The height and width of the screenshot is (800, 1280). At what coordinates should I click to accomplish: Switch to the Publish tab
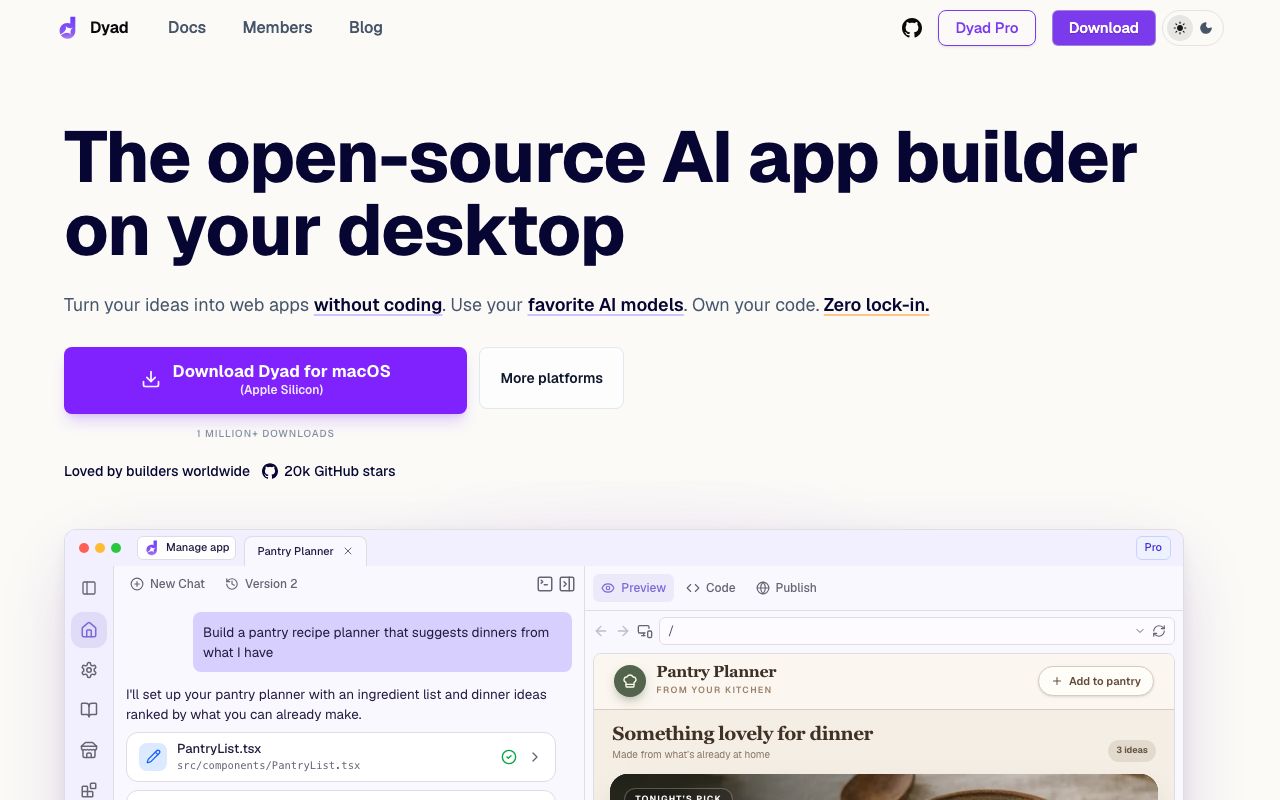(x=786, y=588)
